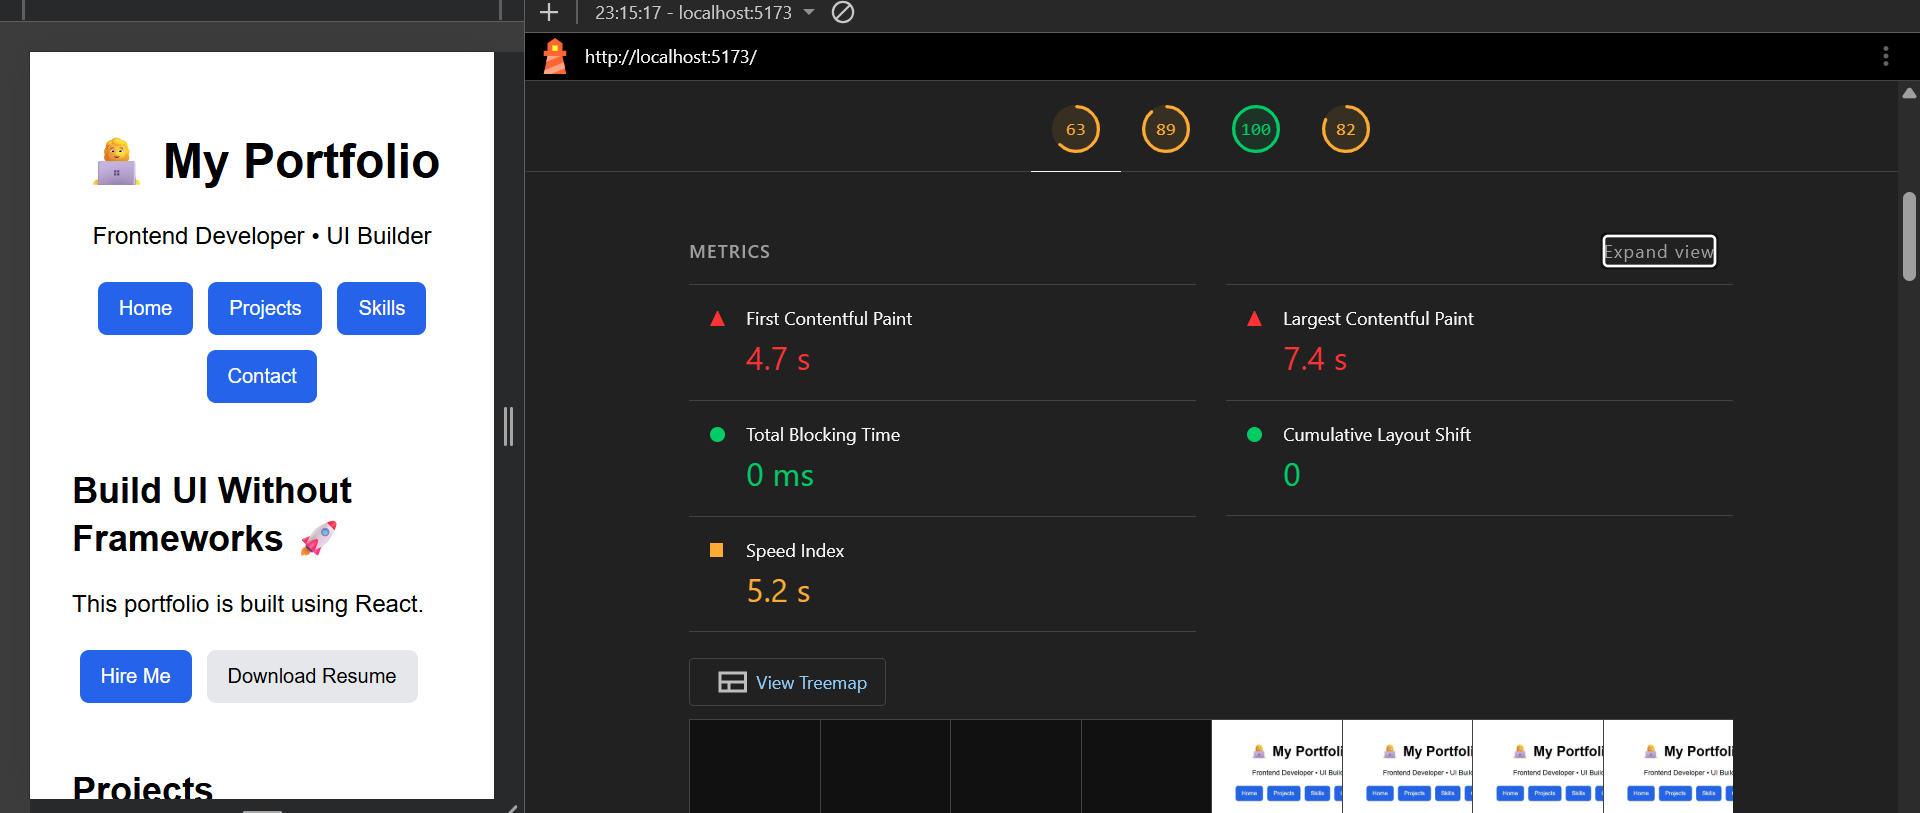Click the 'Frontend Developer • UI Builder' subtitle
The image size is (1920, 813).
click(262, 236)
